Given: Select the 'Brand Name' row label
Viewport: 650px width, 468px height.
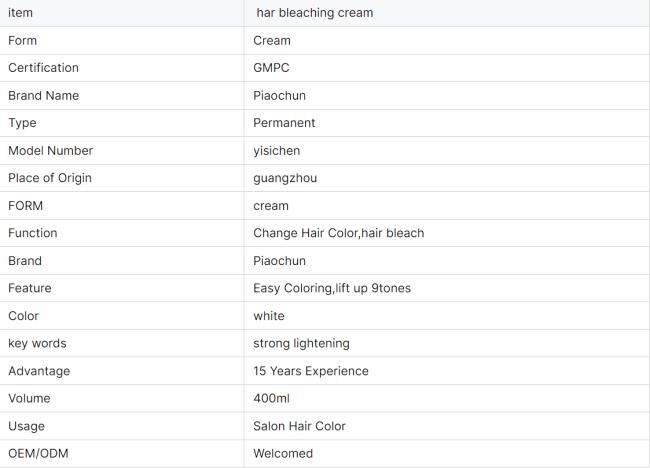Looking at the screenshot, I should click(44, 95).
